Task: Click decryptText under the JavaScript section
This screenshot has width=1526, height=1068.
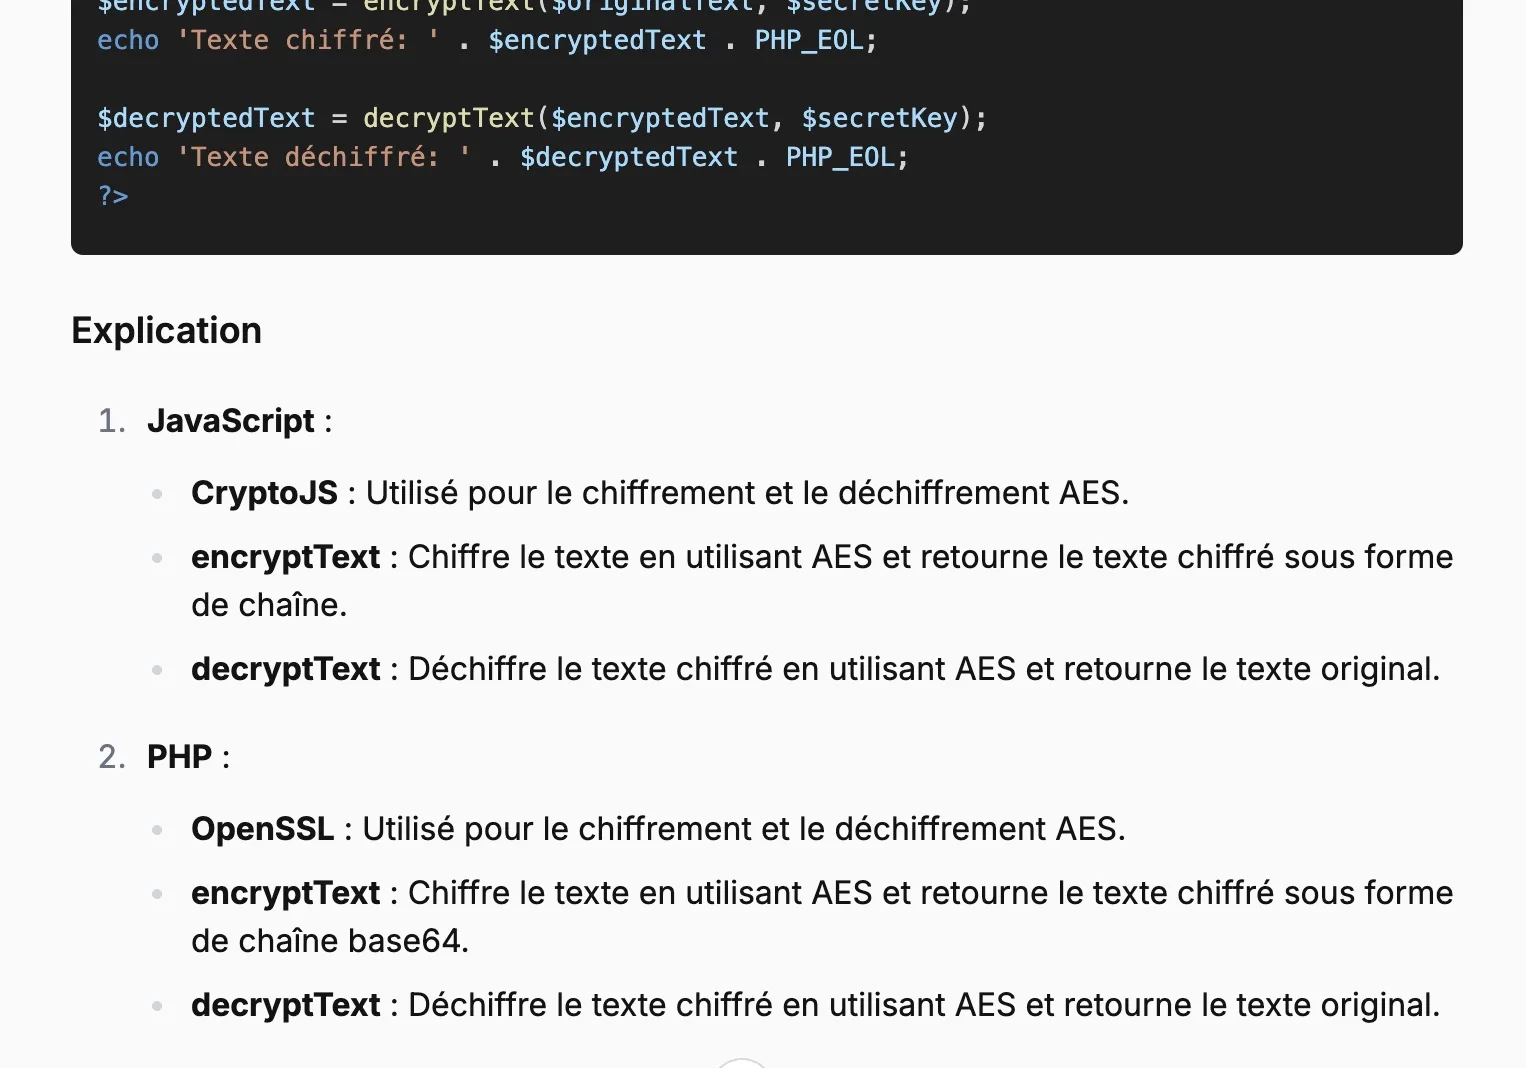Action: point(285,669)
